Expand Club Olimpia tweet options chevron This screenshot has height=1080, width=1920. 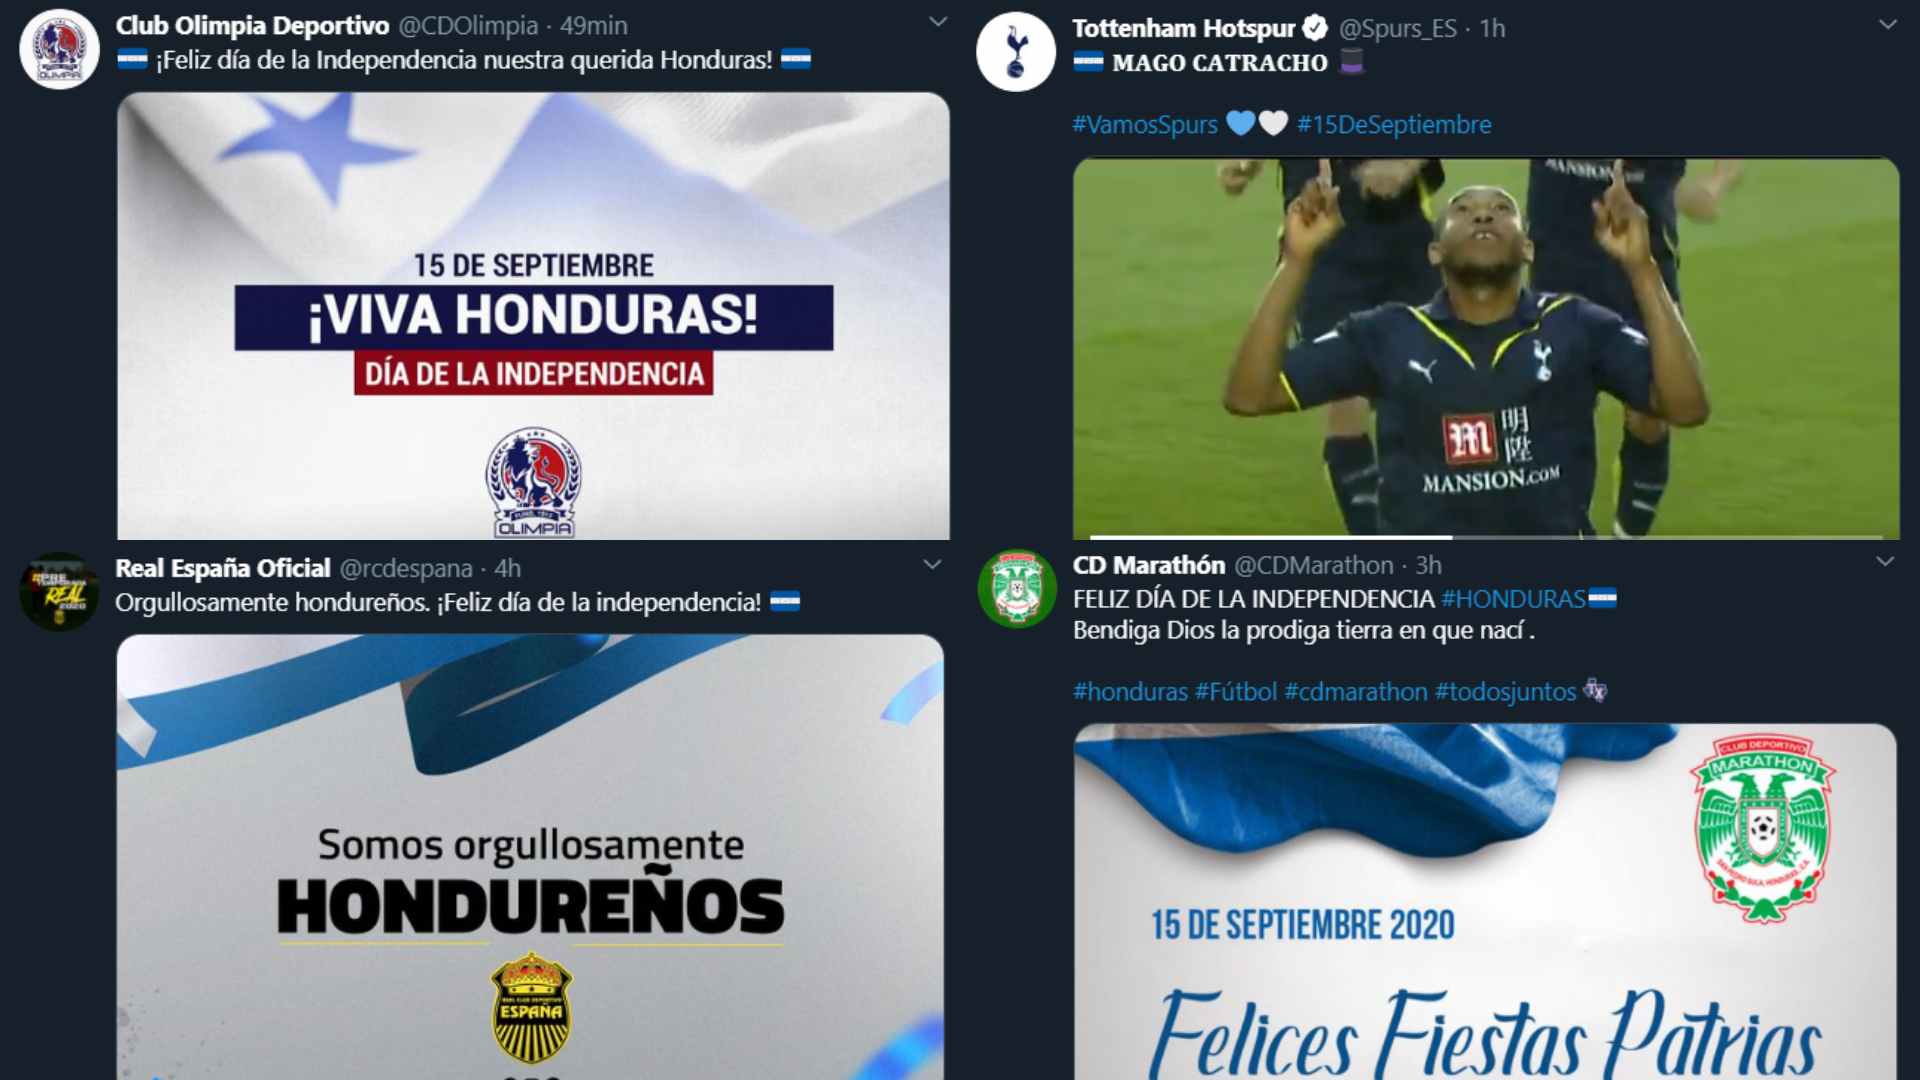pyautogui.click(x=938, y=22)
